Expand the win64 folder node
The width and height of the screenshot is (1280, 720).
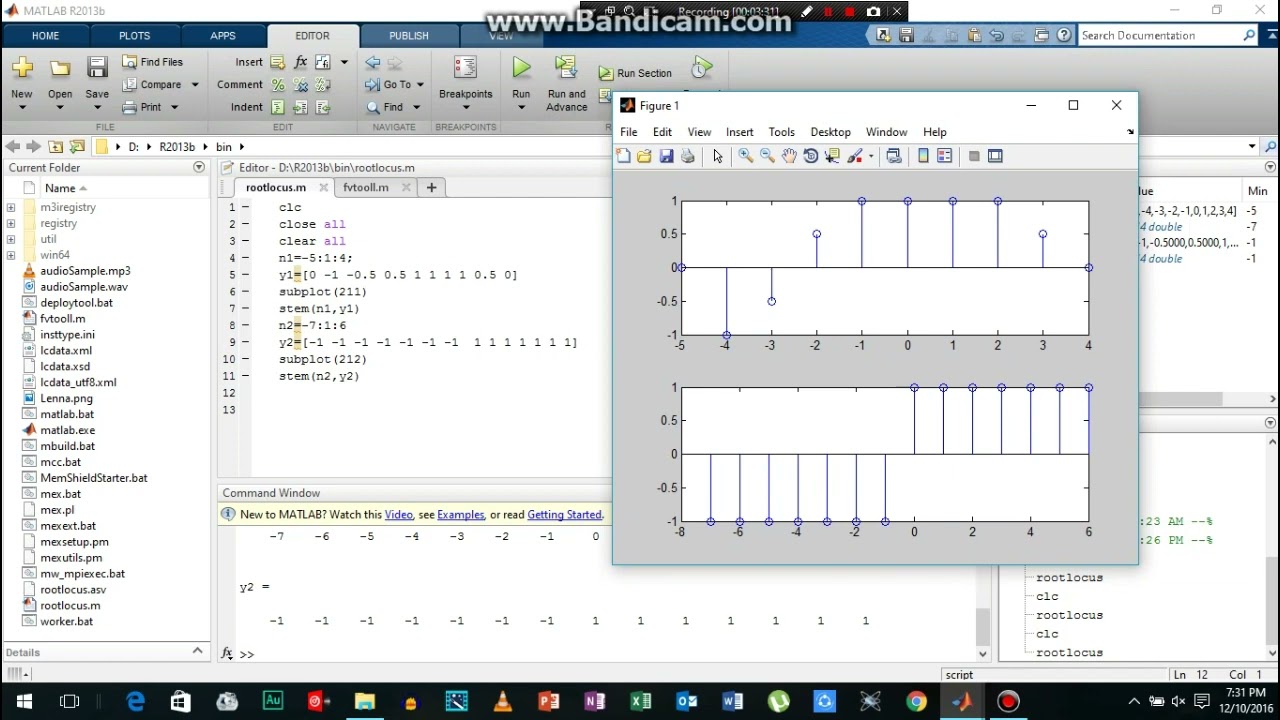click(11, 255)
